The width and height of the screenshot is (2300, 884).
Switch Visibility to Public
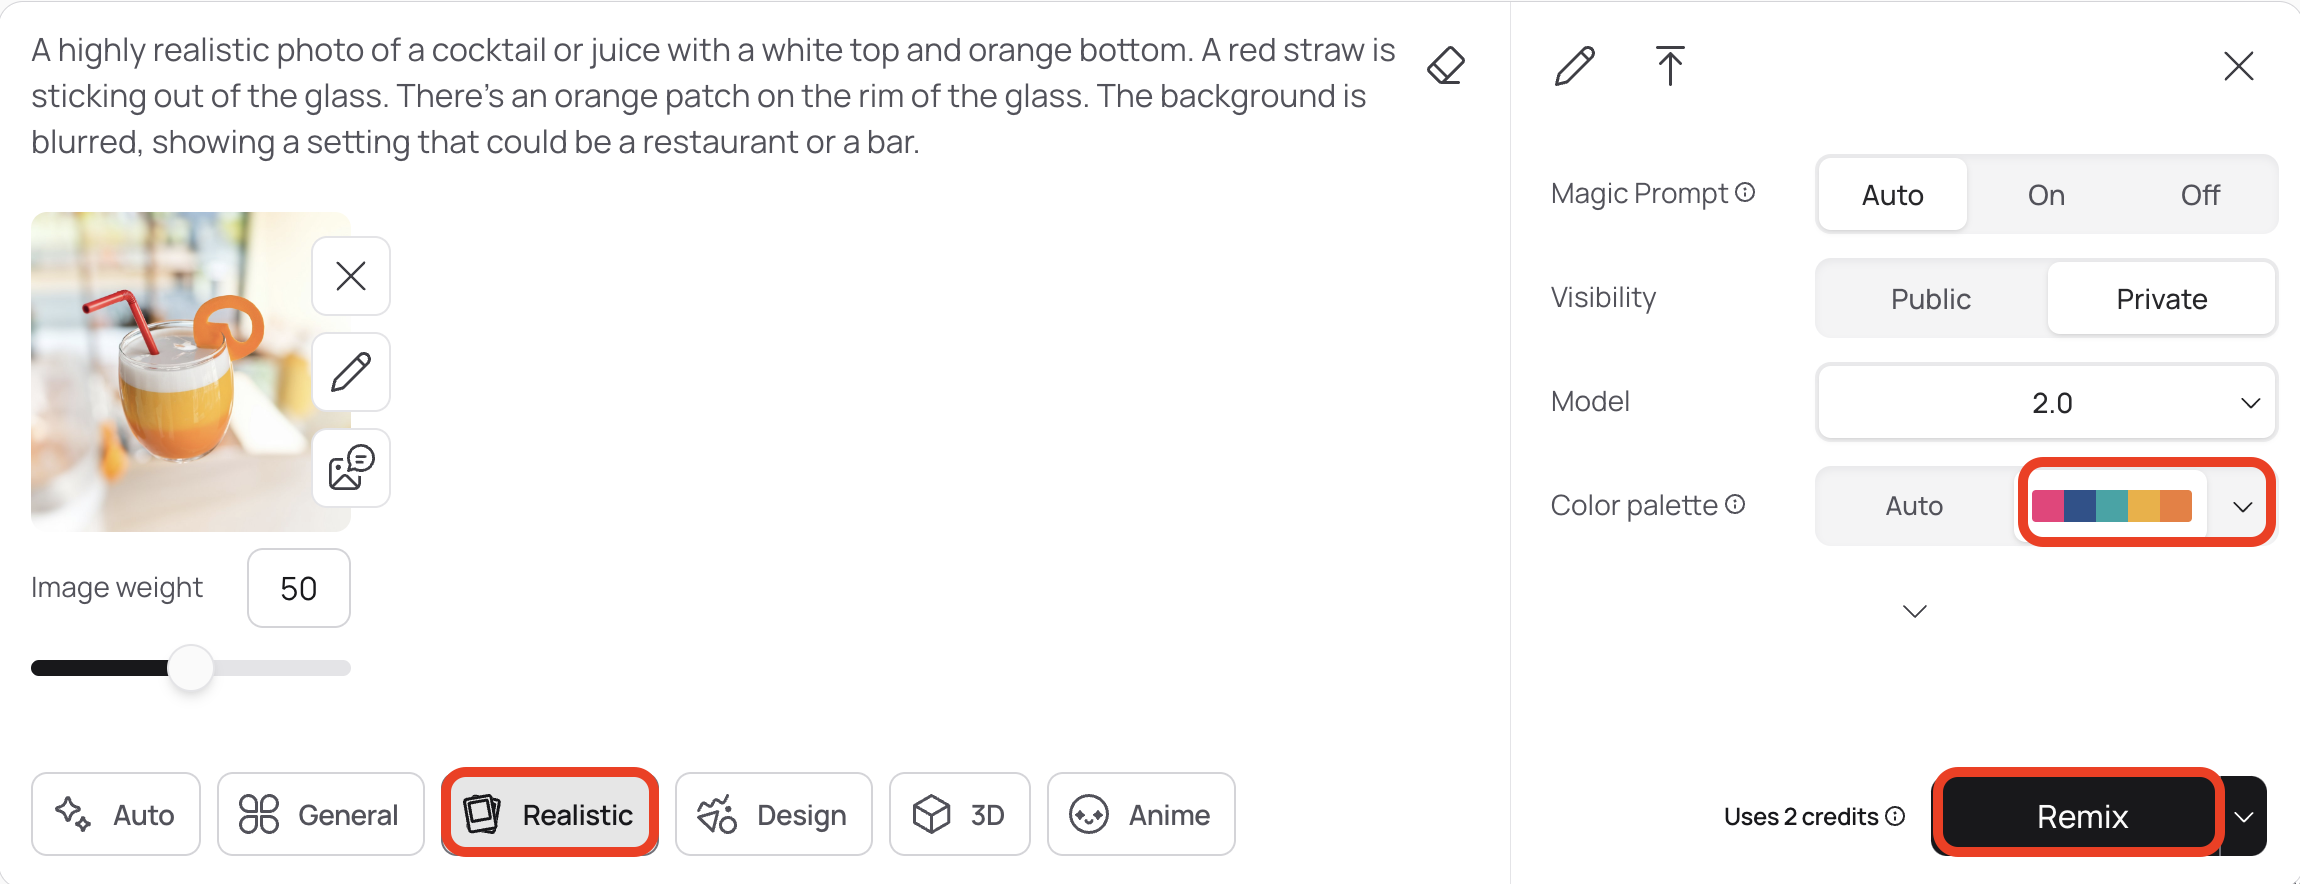(x=1930, y=299)
